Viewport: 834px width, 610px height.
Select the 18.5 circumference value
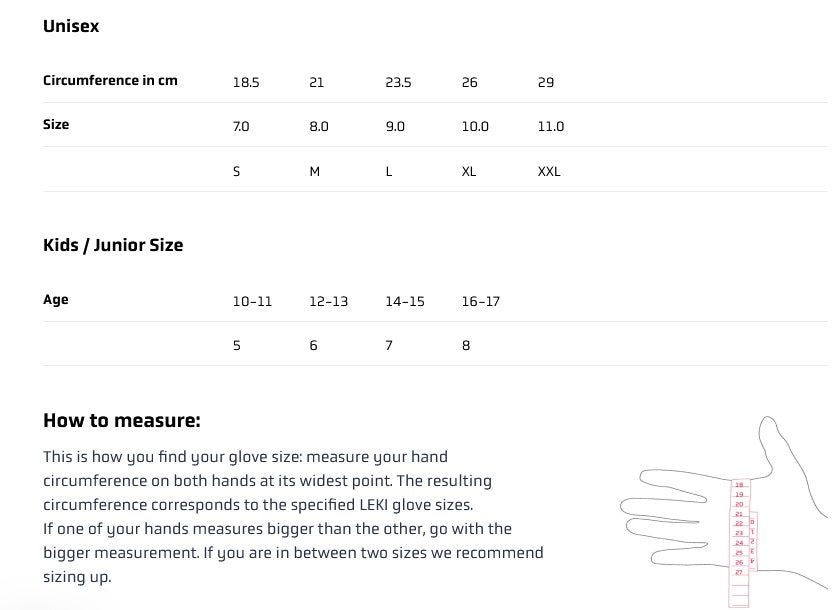[246, 82]
